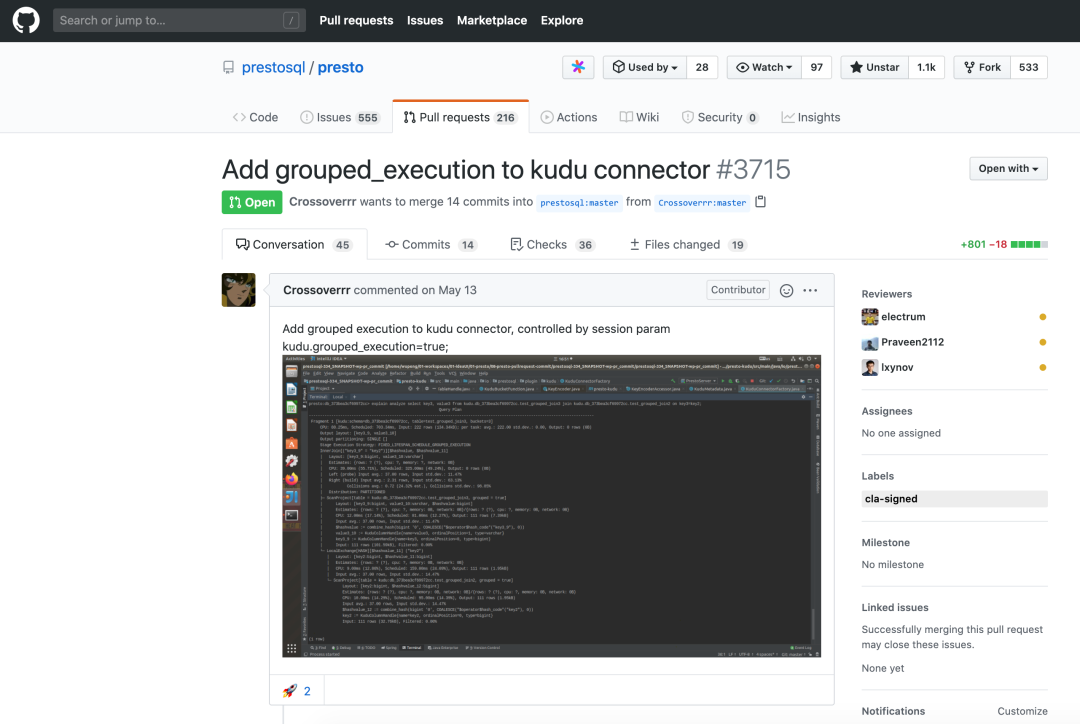Click the Crossoverrr name in comment header

pos(317,290)
